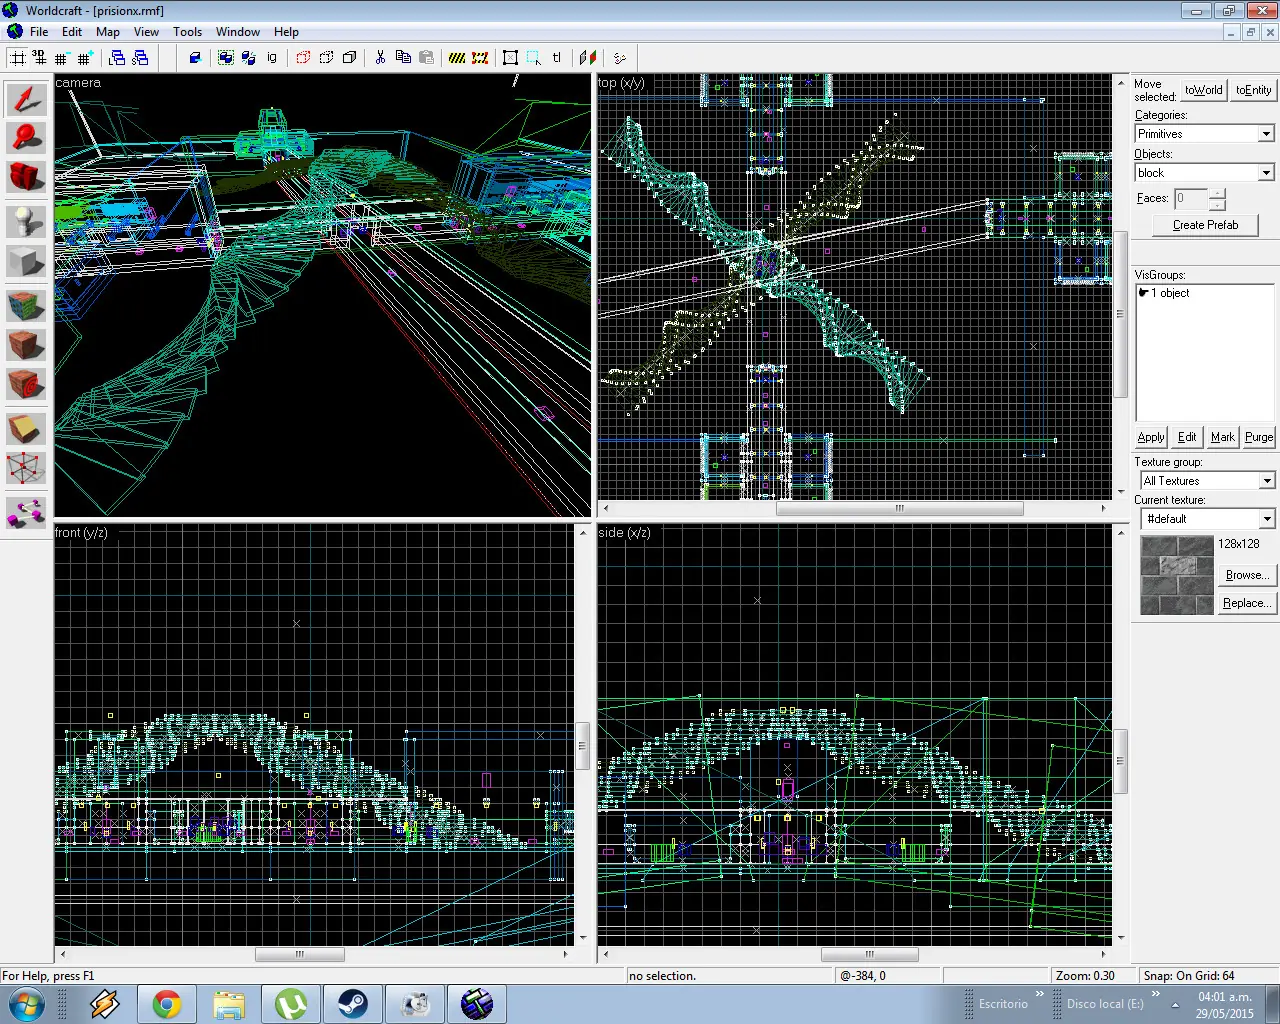
Task: Click the Replace... texture button
Action: point(1247,603)
